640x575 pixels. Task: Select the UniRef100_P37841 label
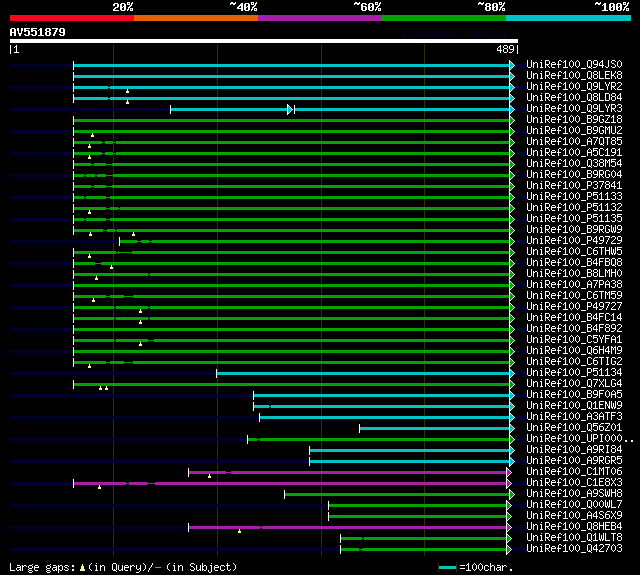click(574, 186)
